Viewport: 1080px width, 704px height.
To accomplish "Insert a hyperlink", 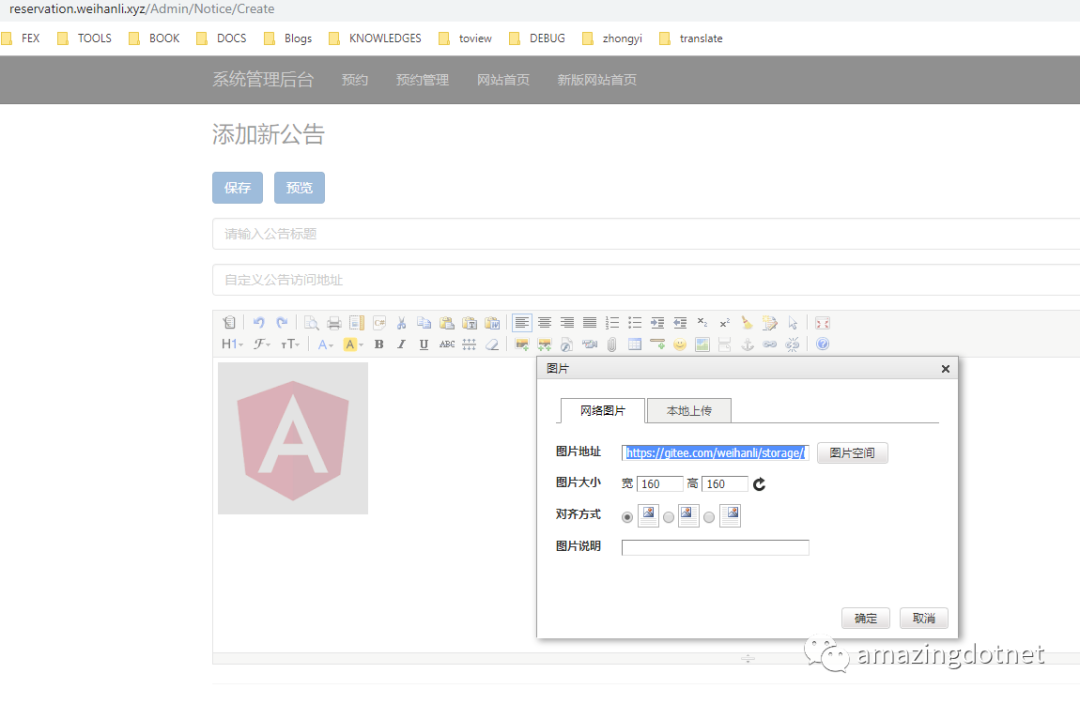I will 770,344.
